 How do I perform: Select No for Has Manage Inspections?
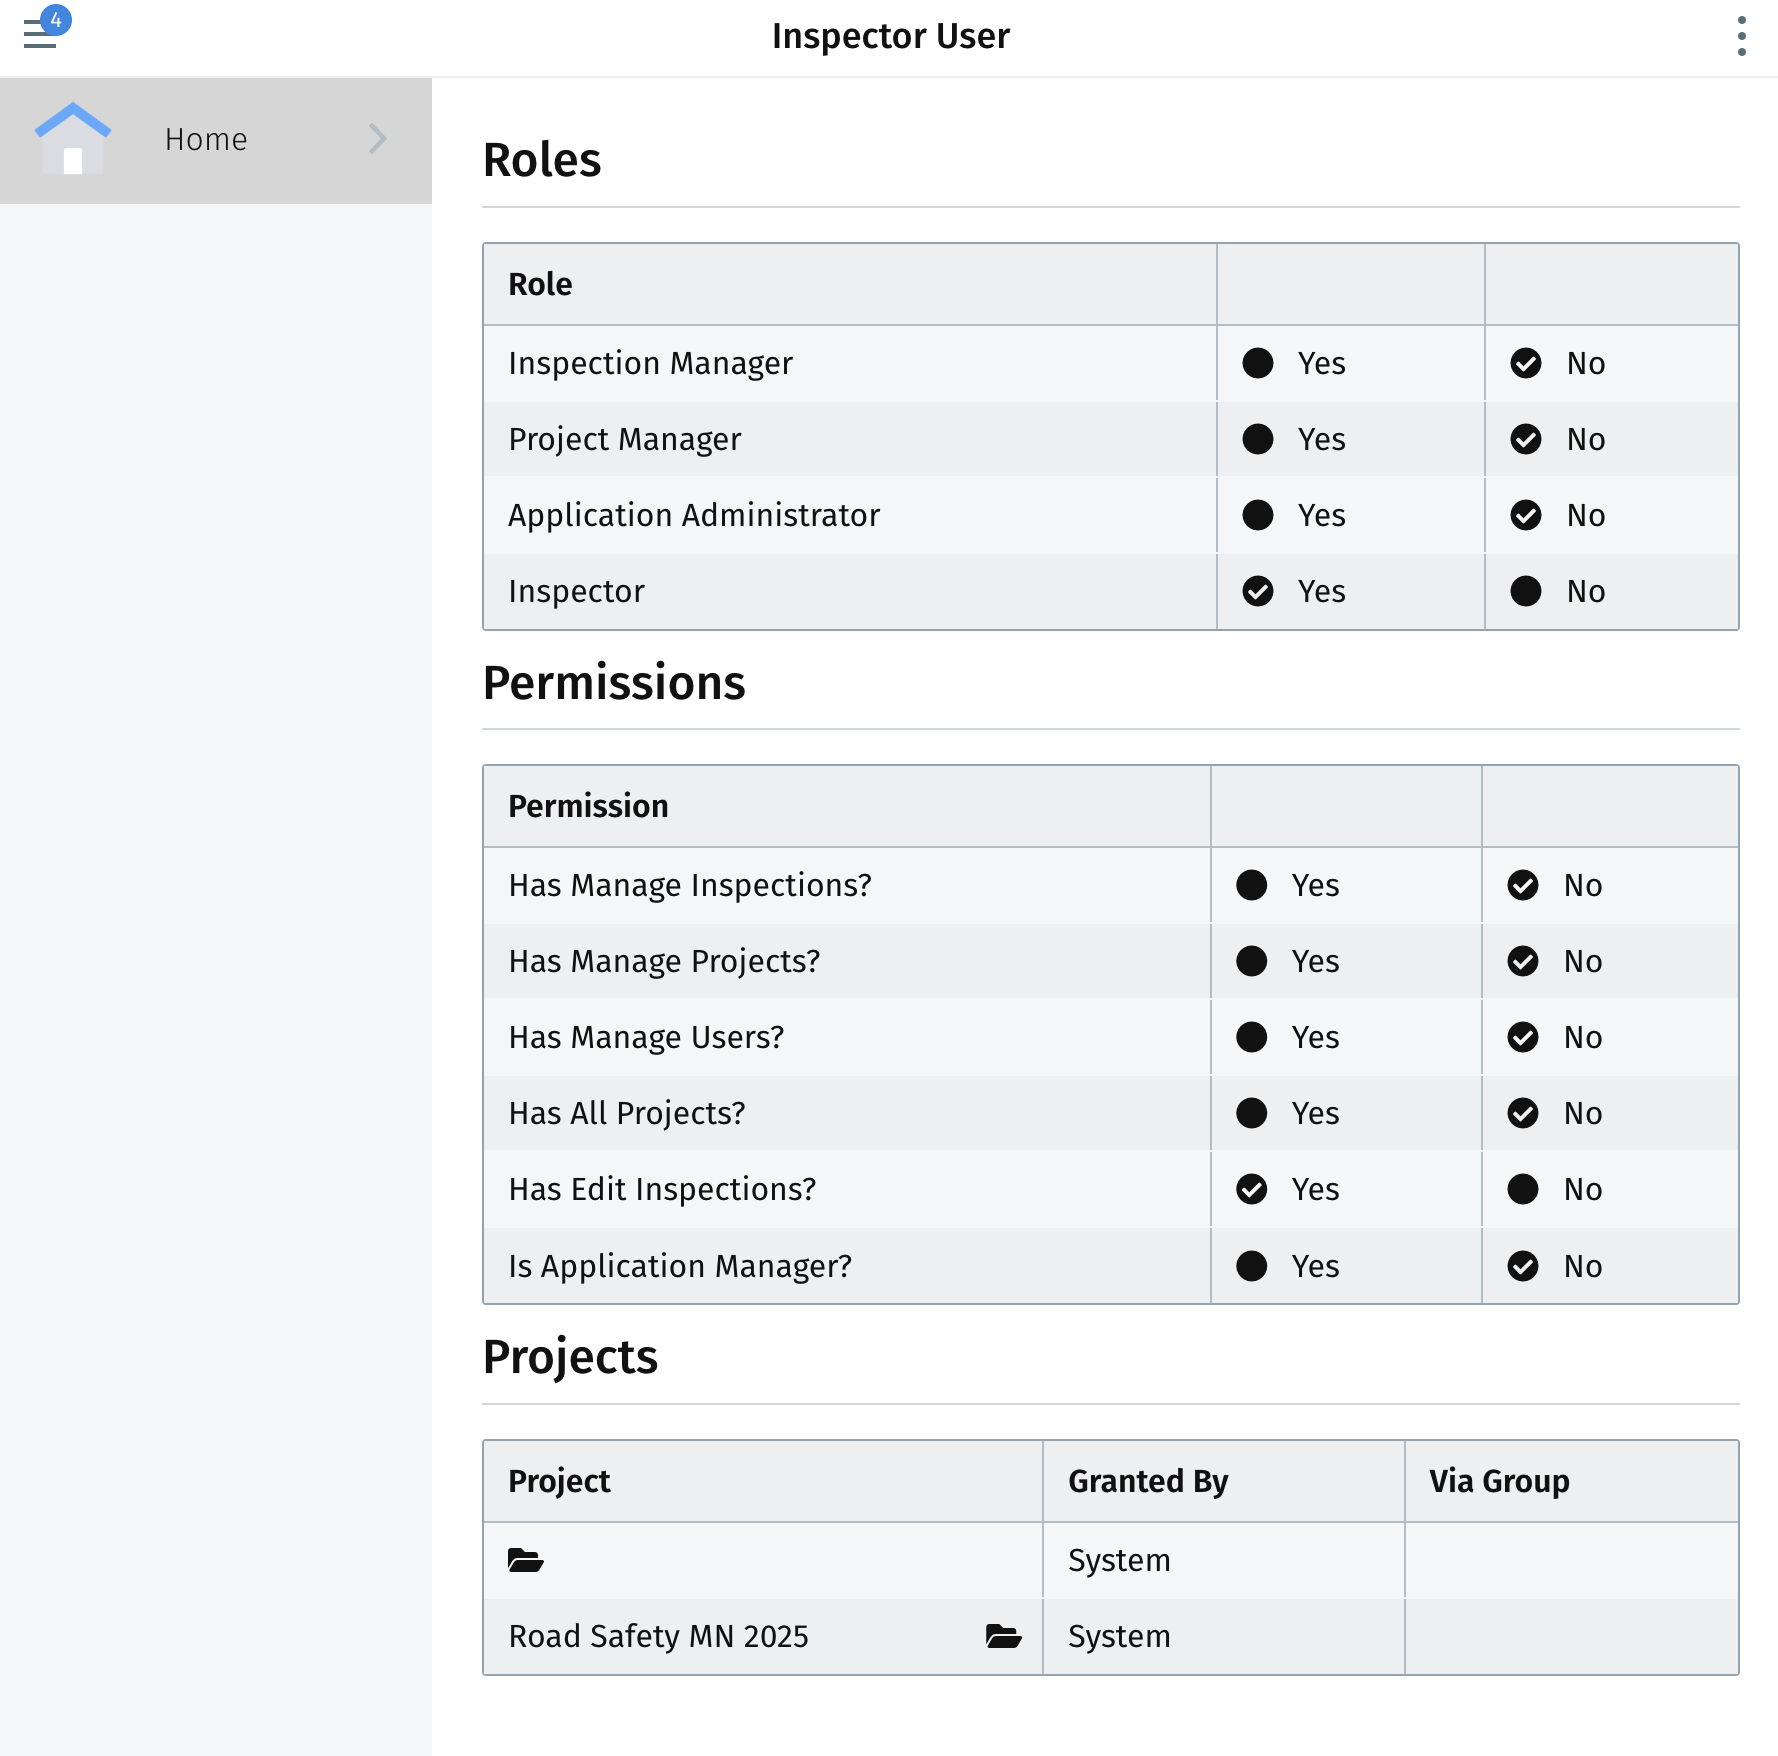coord(1523,885)
